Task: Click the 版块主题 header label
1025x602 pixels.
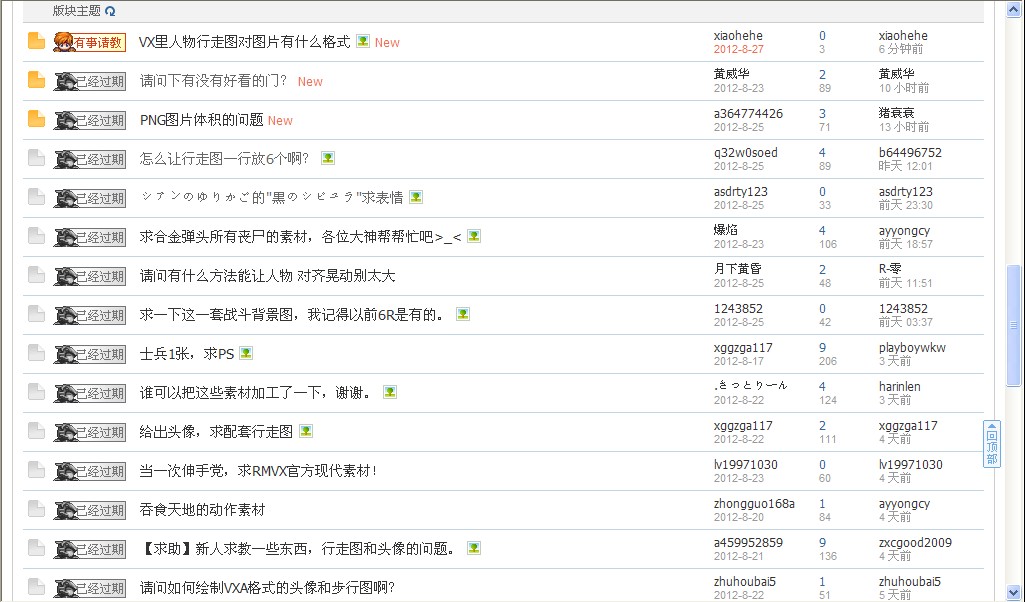Action: pyautogui.click(x=76, y=11)
